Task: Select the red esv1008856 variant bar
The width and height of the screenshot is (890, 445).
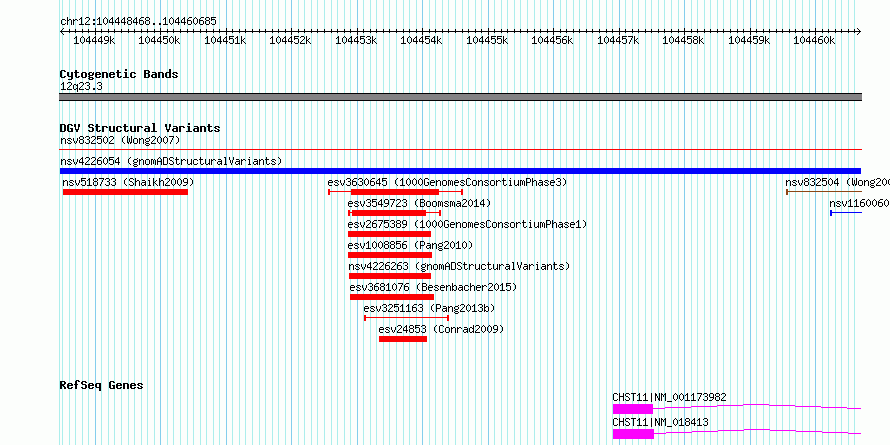Action: pyautogui.click(x=390, y=255)
